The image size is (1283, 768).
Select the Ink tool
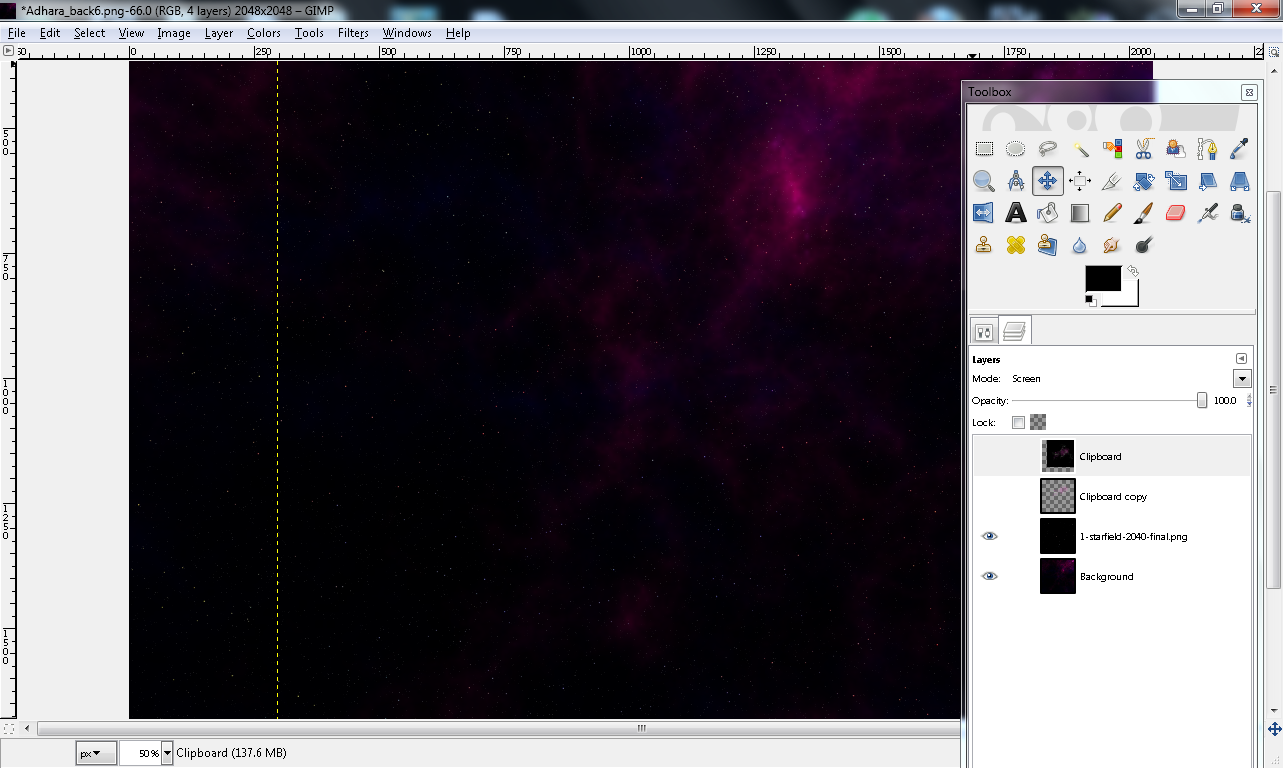pyautogui.click(x=1240, y=213)
